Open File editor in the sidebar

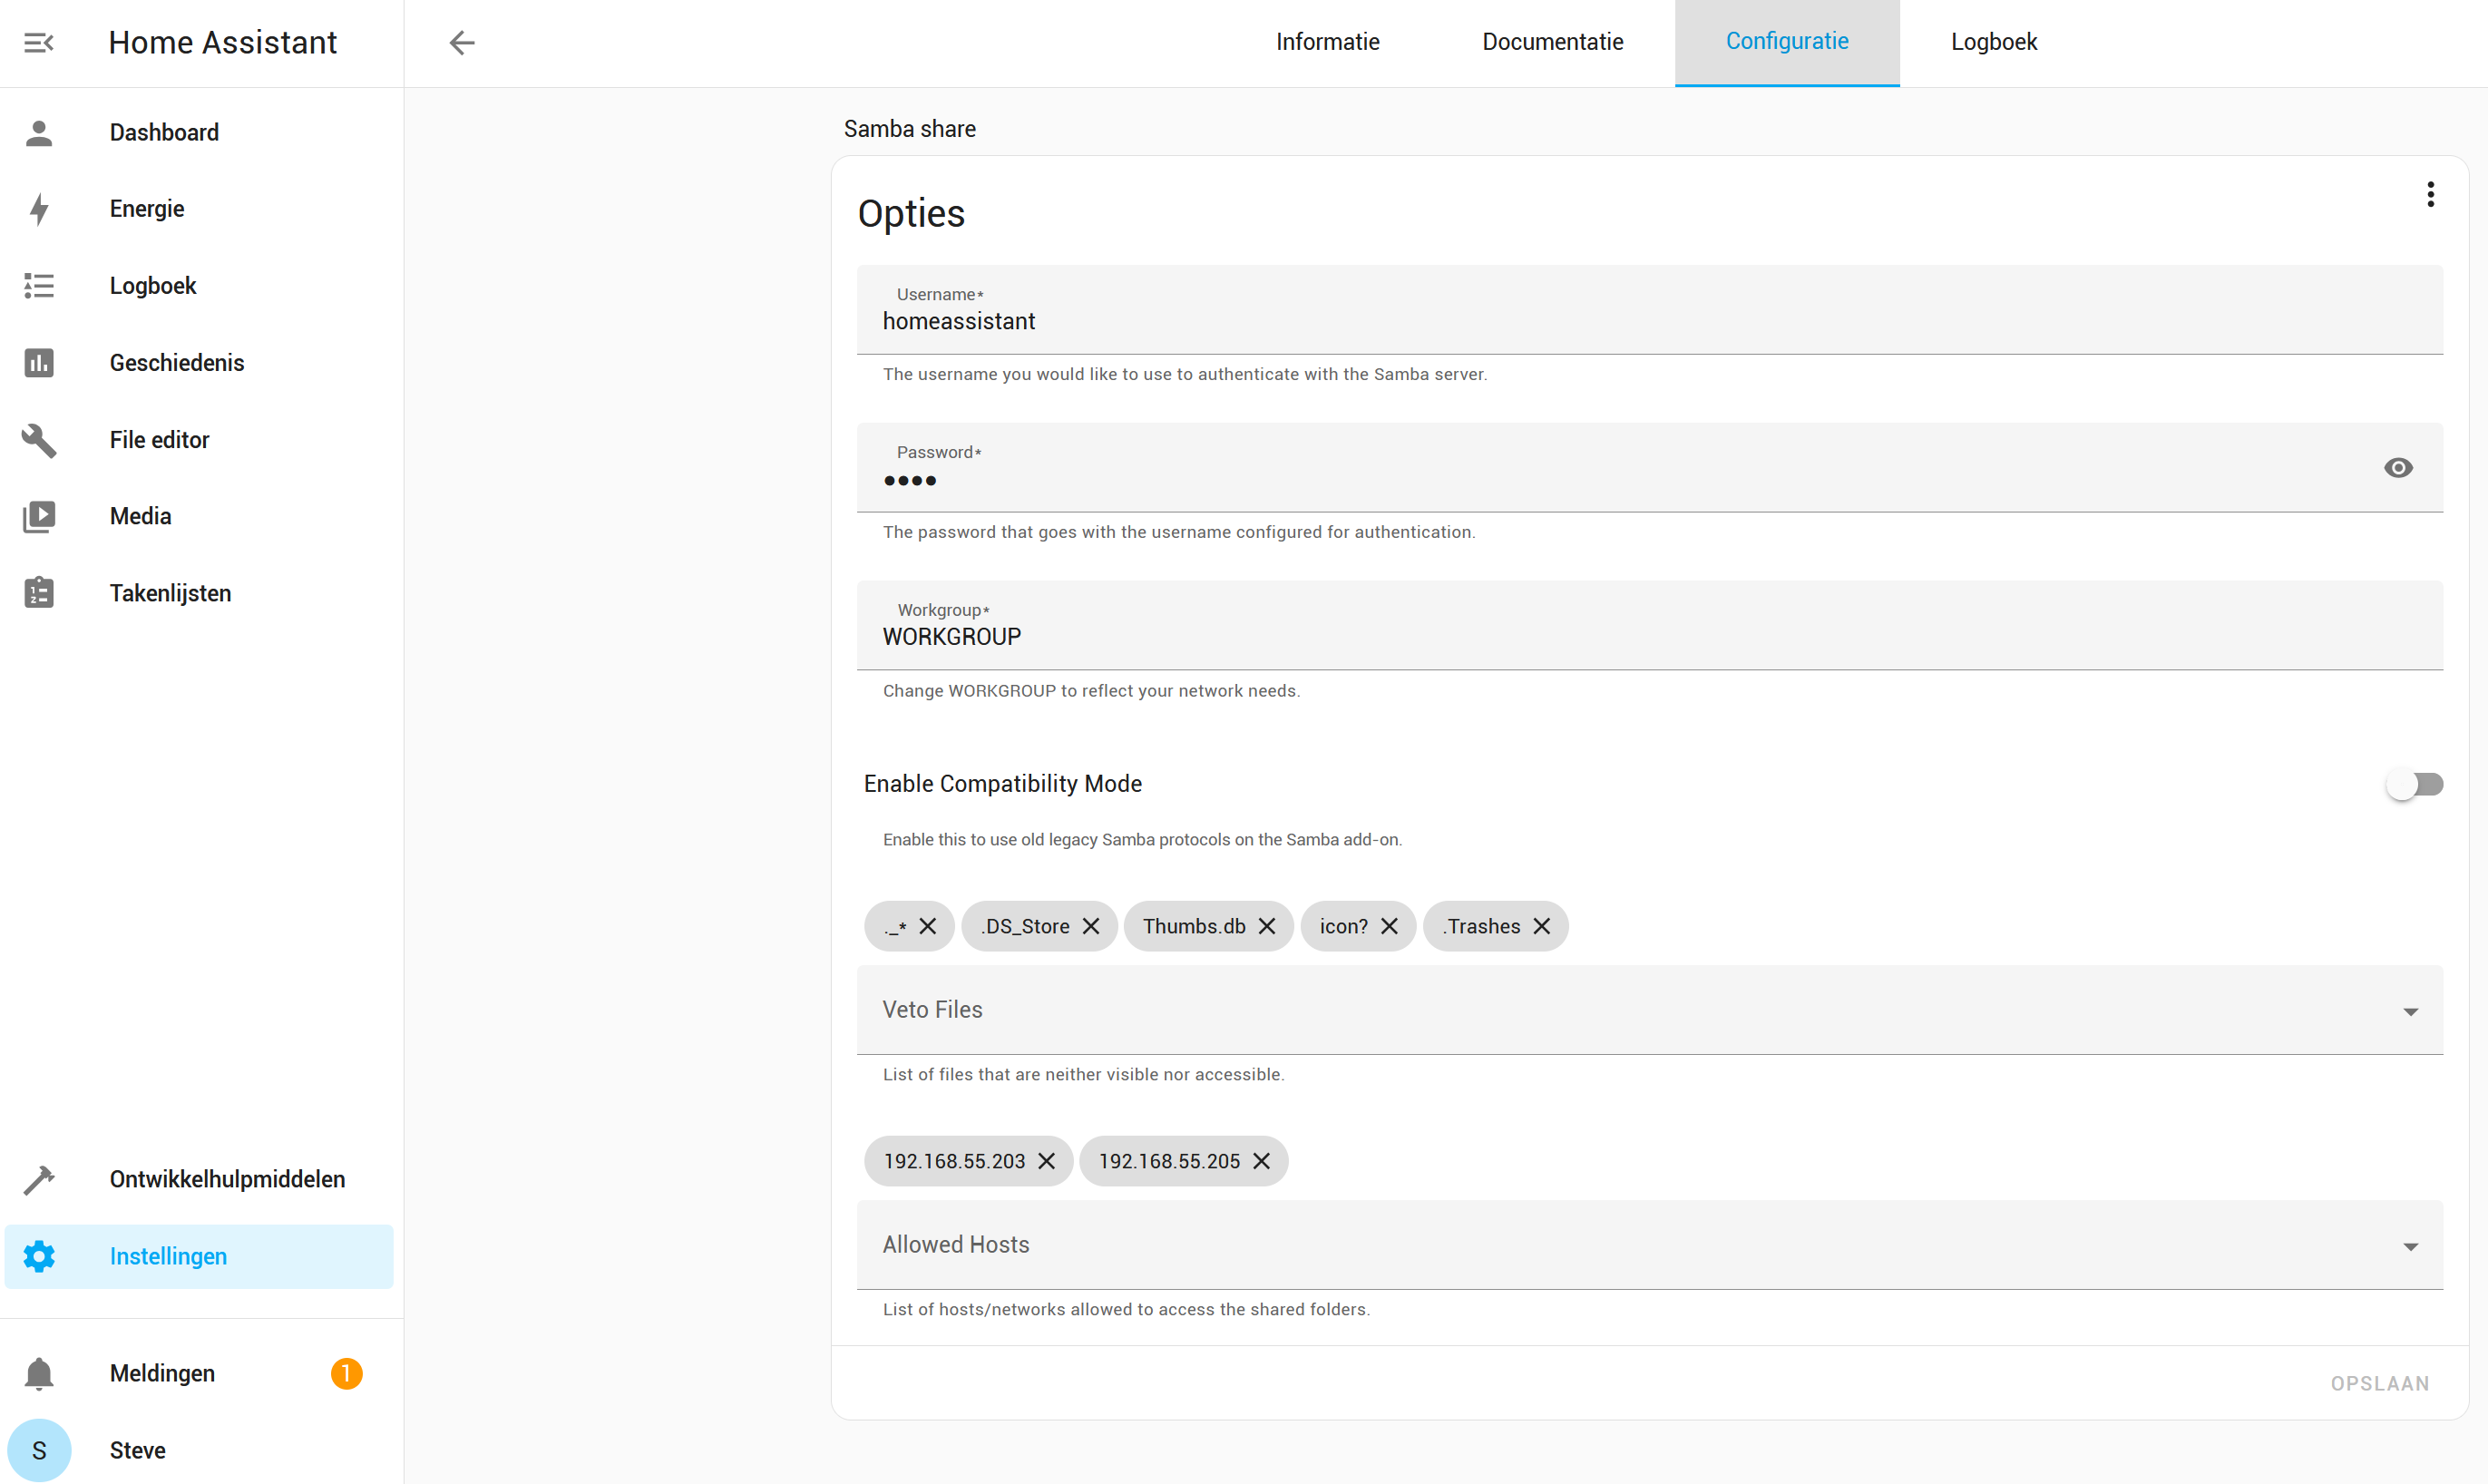click(x=199, y=439)
